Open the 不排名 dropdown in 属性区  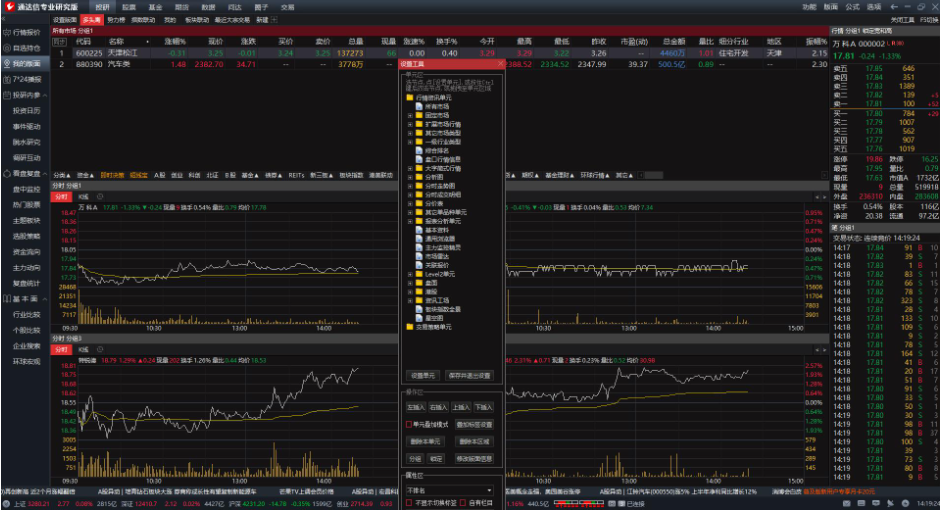[x=449, y=490]
